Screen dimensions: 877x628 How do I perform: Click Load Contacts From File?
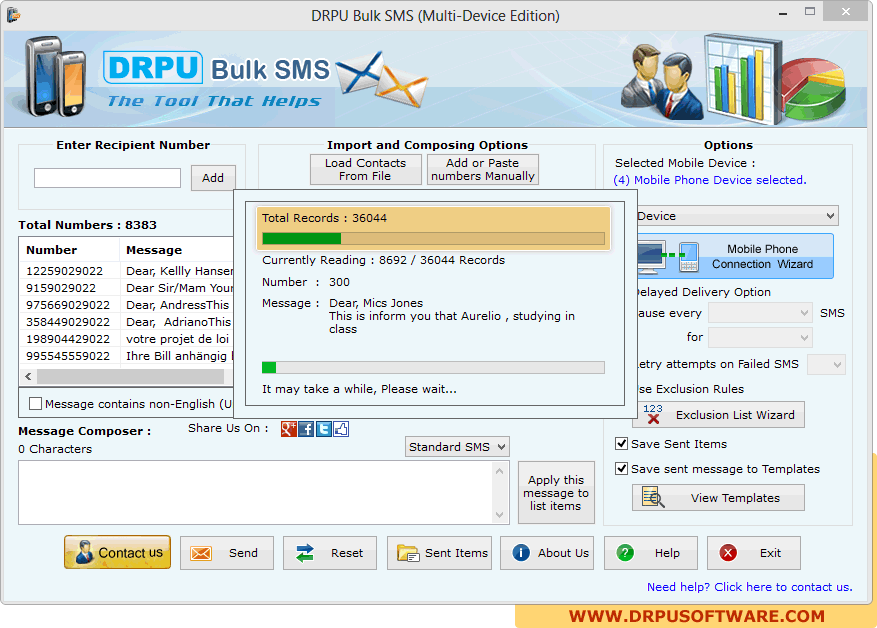pyautogui.click(x=365, y=169)
